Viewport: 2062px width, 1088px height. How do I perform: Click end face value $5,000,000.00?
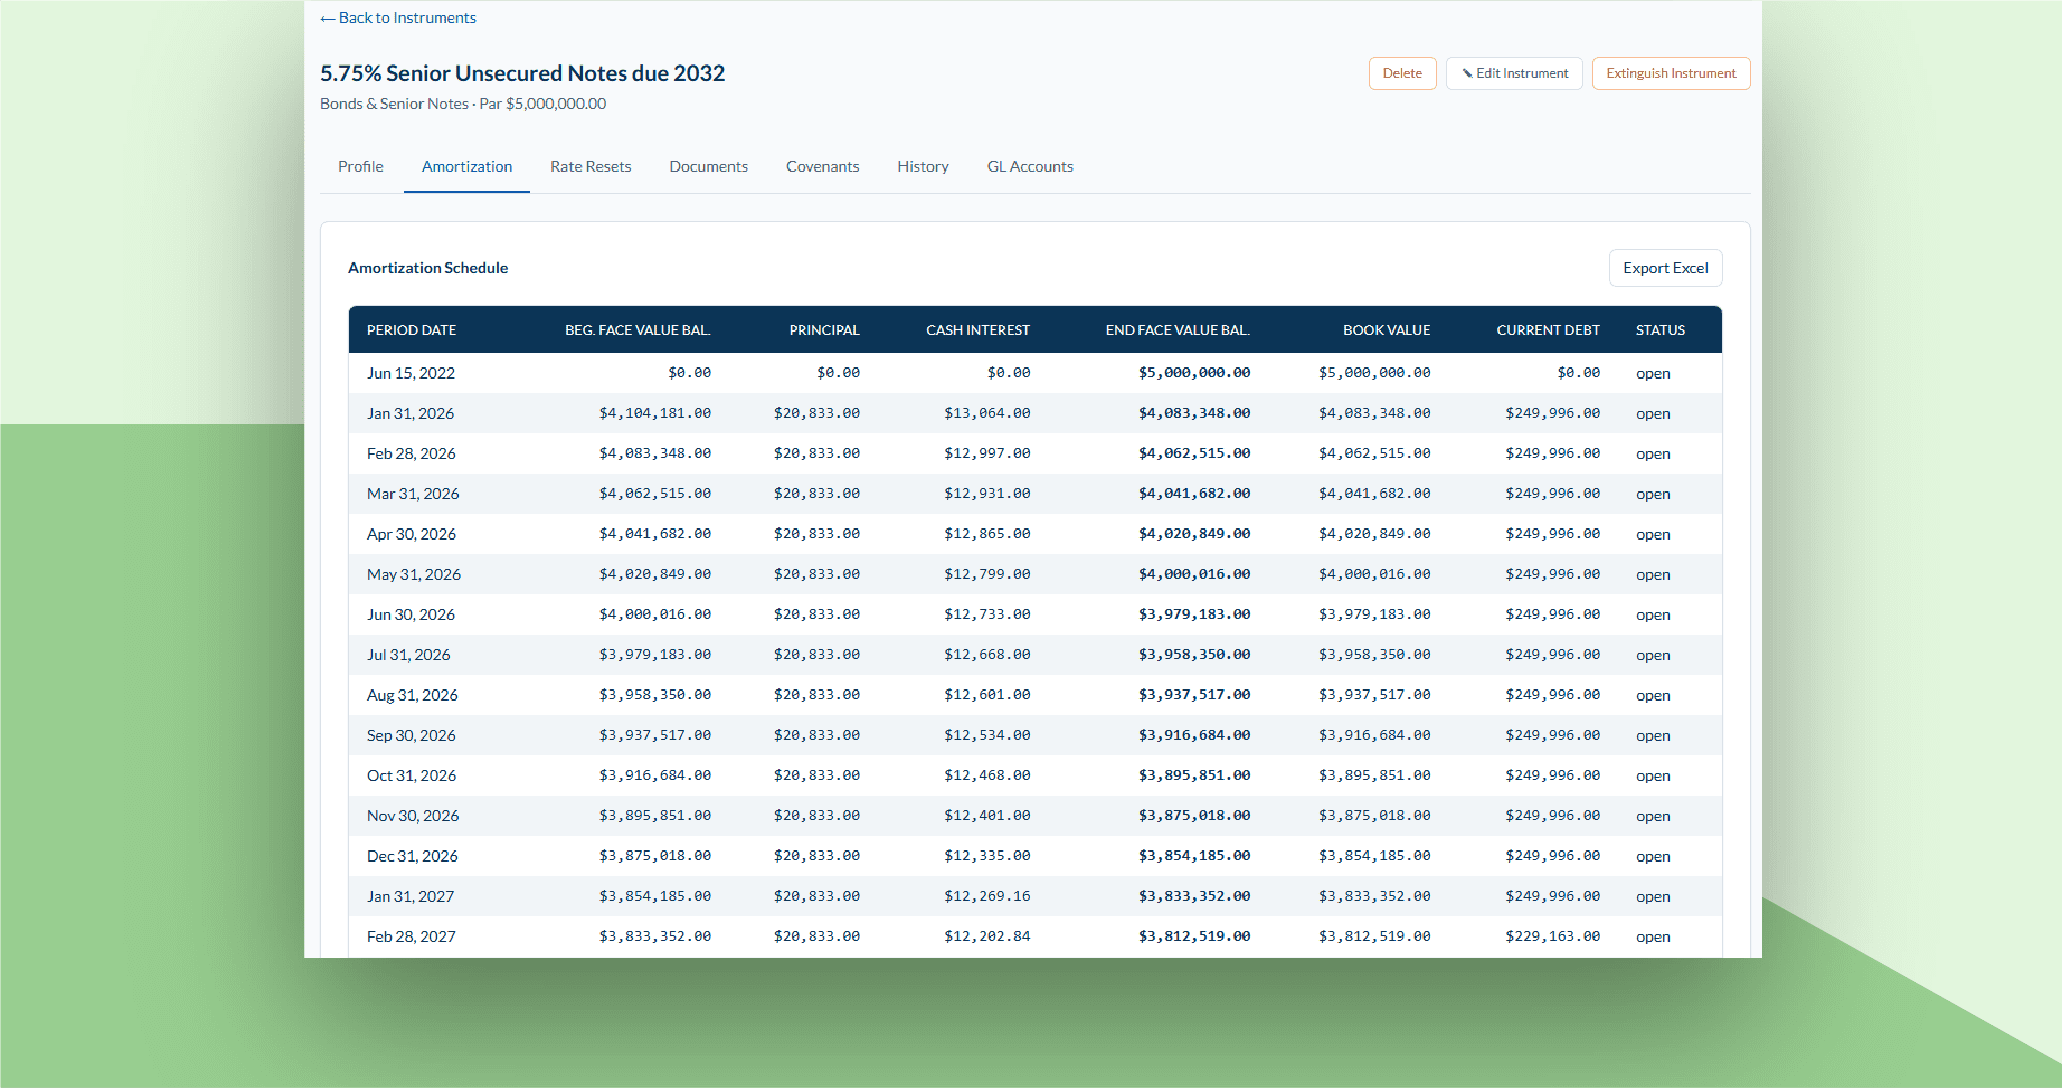click(1194, 372)
